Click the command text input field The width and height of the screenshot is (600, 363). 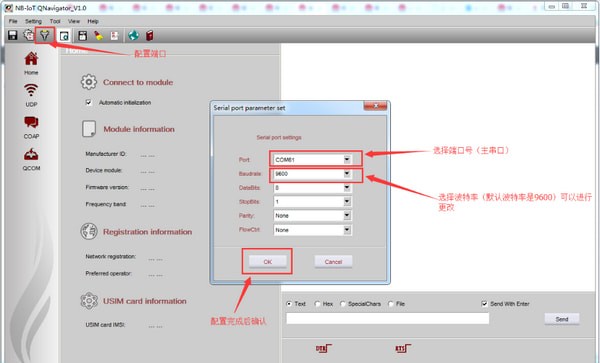pyautogui.click(x=388, y=318)
